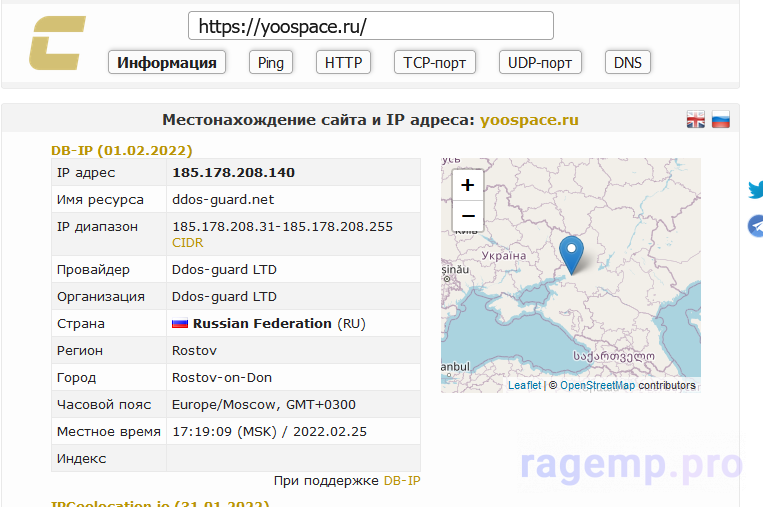Click the Russian flag in Страна row

coord(180,324)
